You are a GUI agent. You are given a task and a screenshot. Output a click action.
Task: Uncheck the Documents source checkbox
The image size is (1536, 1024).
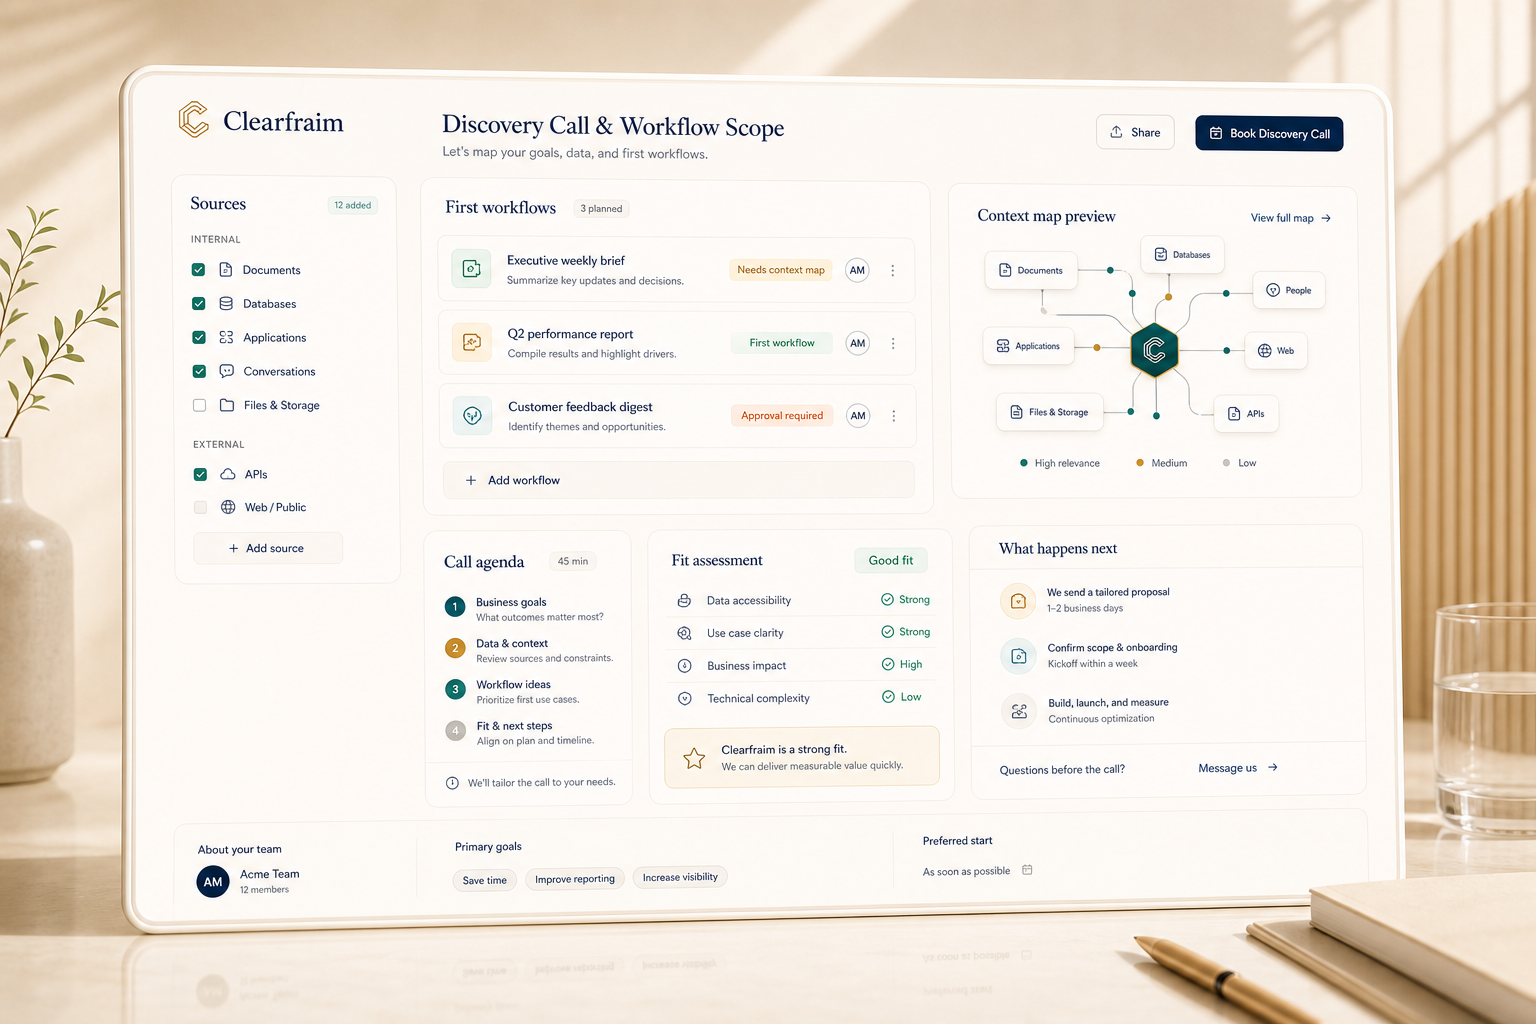click(198, 270)
